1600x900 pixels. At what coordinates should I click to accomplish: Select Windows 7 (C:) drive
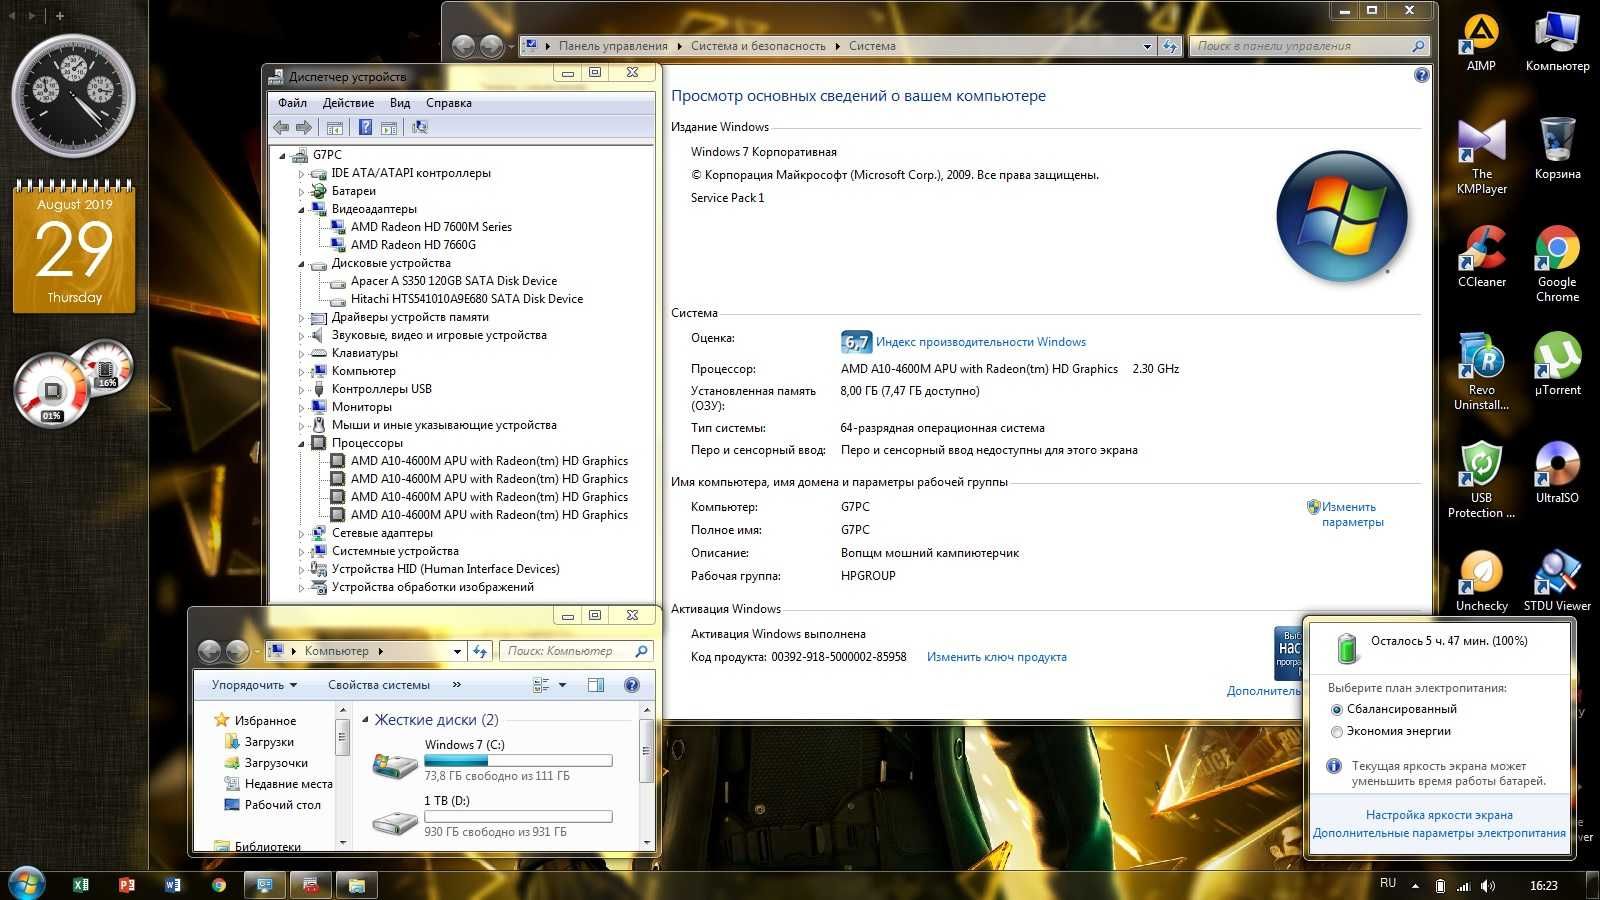click(x=500, y=760)
